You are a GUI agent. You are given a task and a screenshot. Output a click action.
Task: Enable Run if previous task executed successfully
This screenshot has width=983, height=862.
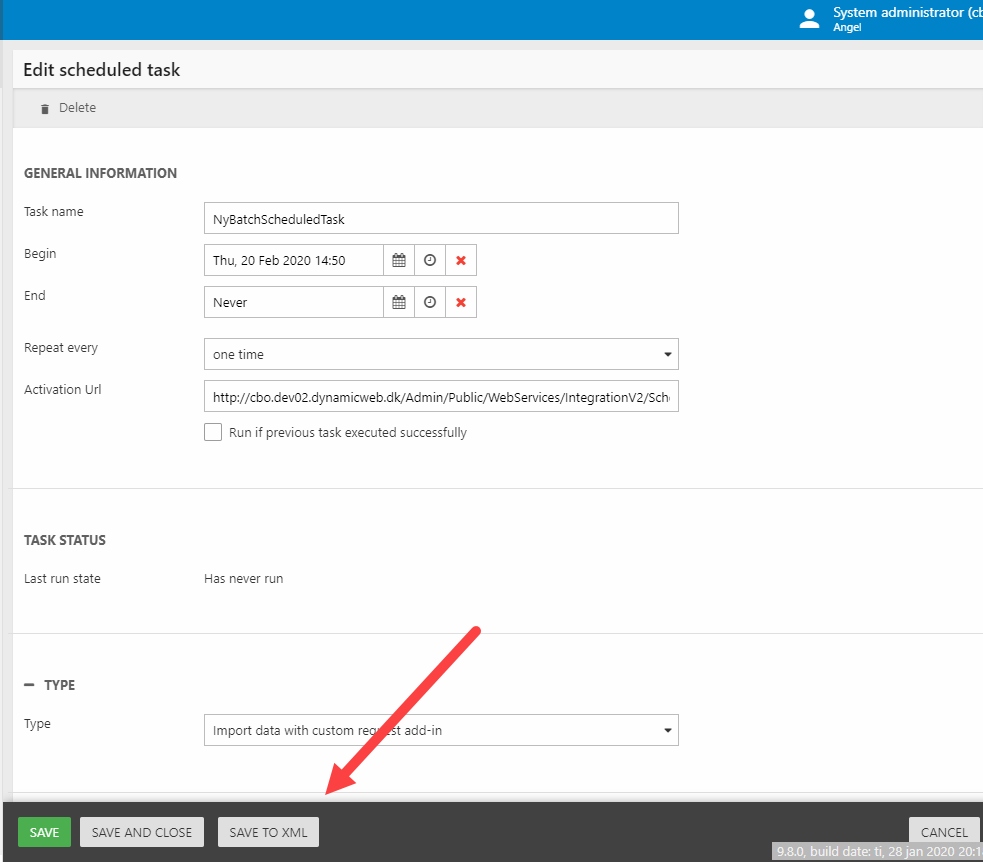tap(213, 432)
